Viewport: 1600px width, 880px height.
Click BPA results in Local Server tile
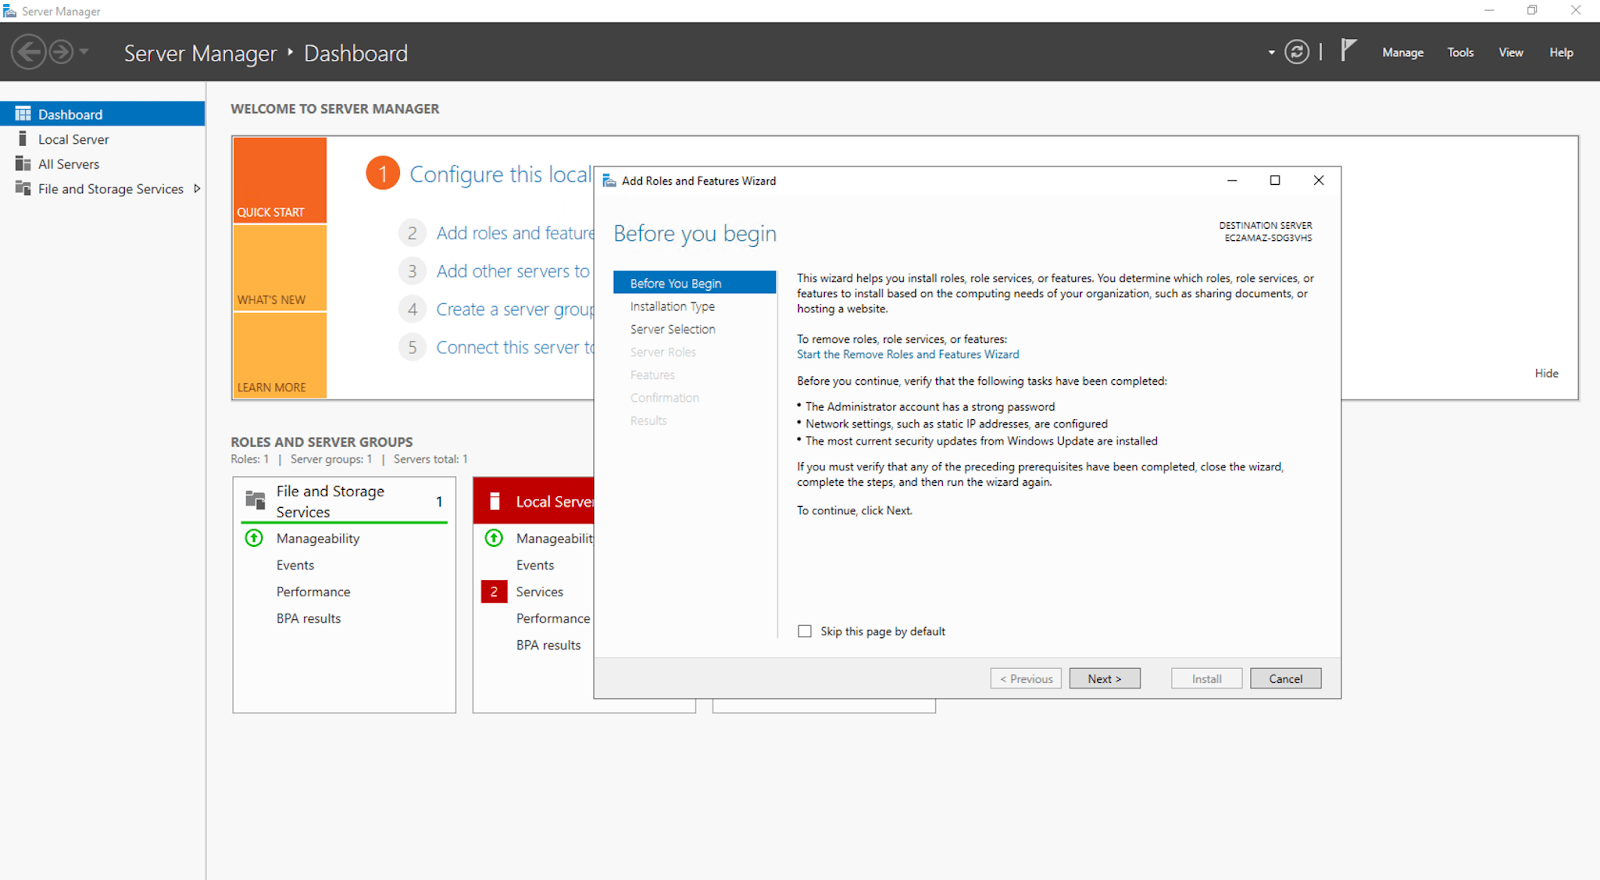(x=548, y=646)
